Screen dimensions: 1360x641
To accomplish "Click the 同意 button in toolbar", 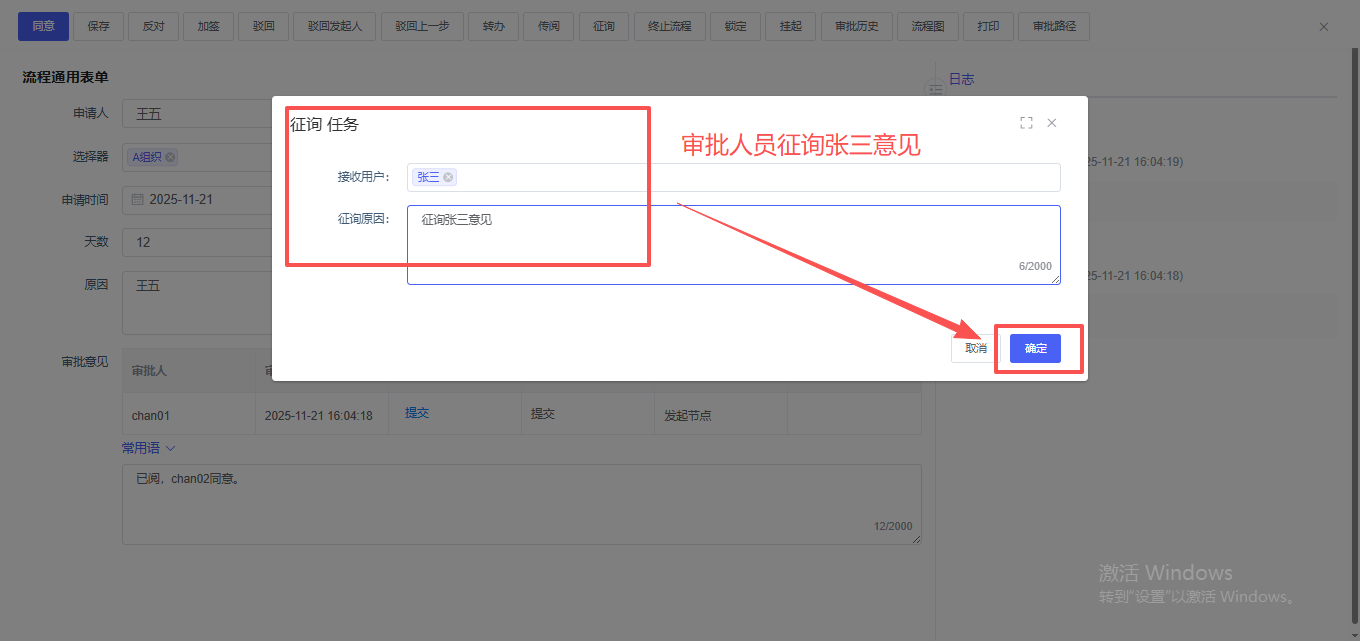I will [x=43, y=27].
